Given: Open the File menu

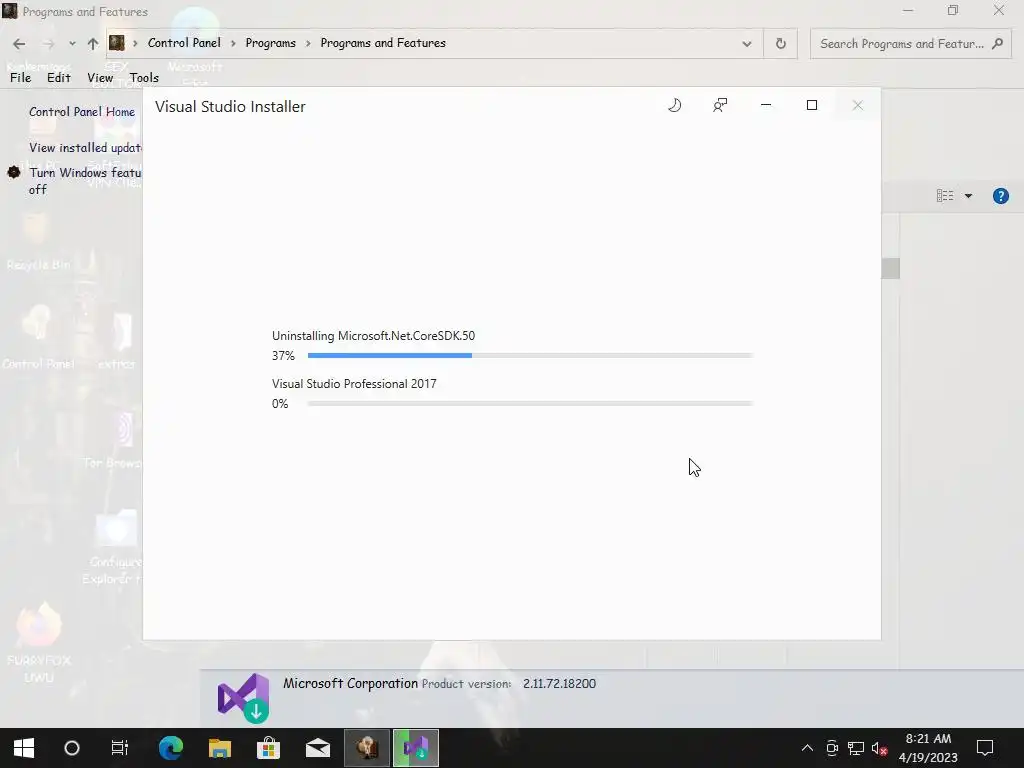Looking at the screenshot, I should coord(20,78).
